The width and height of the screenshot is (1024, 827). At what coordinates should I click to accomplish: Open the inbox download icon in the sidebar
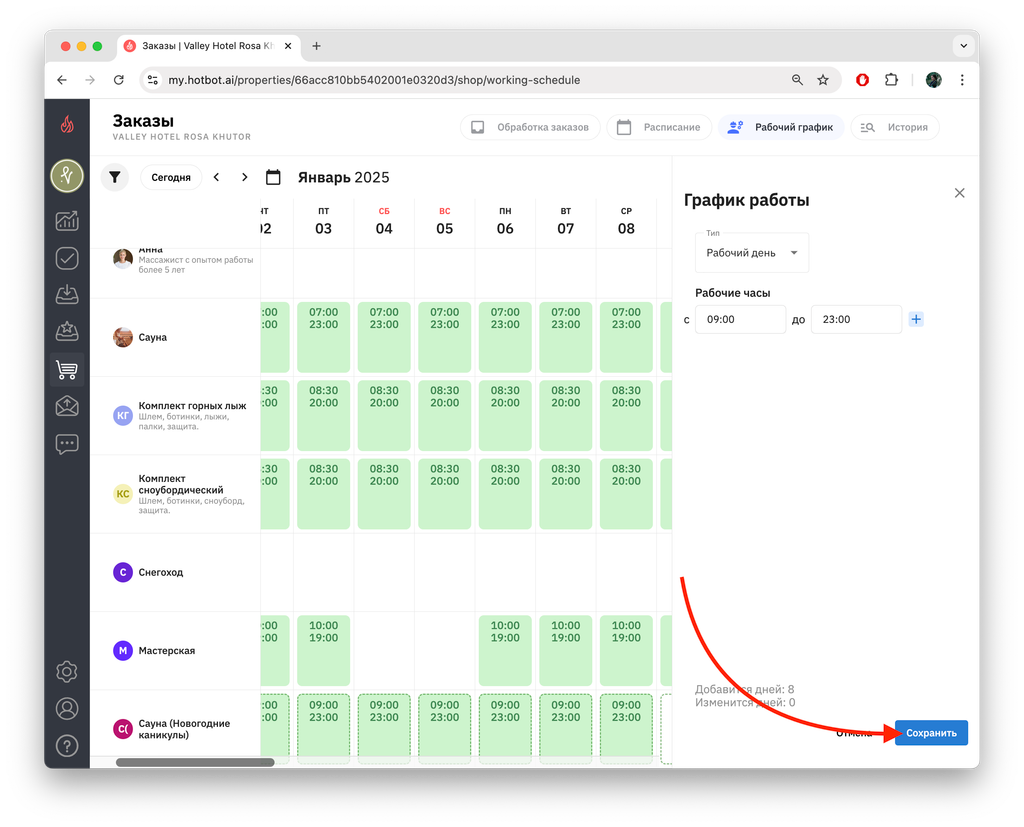67,295
